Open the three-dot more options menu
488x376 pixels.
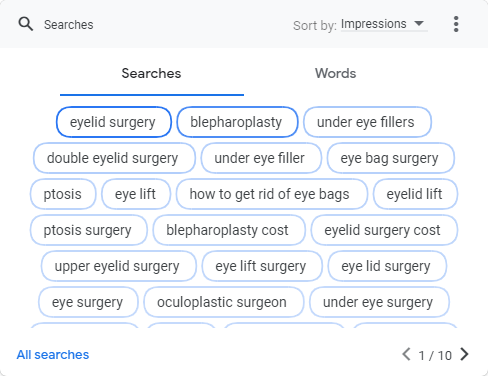coord(456,24)
